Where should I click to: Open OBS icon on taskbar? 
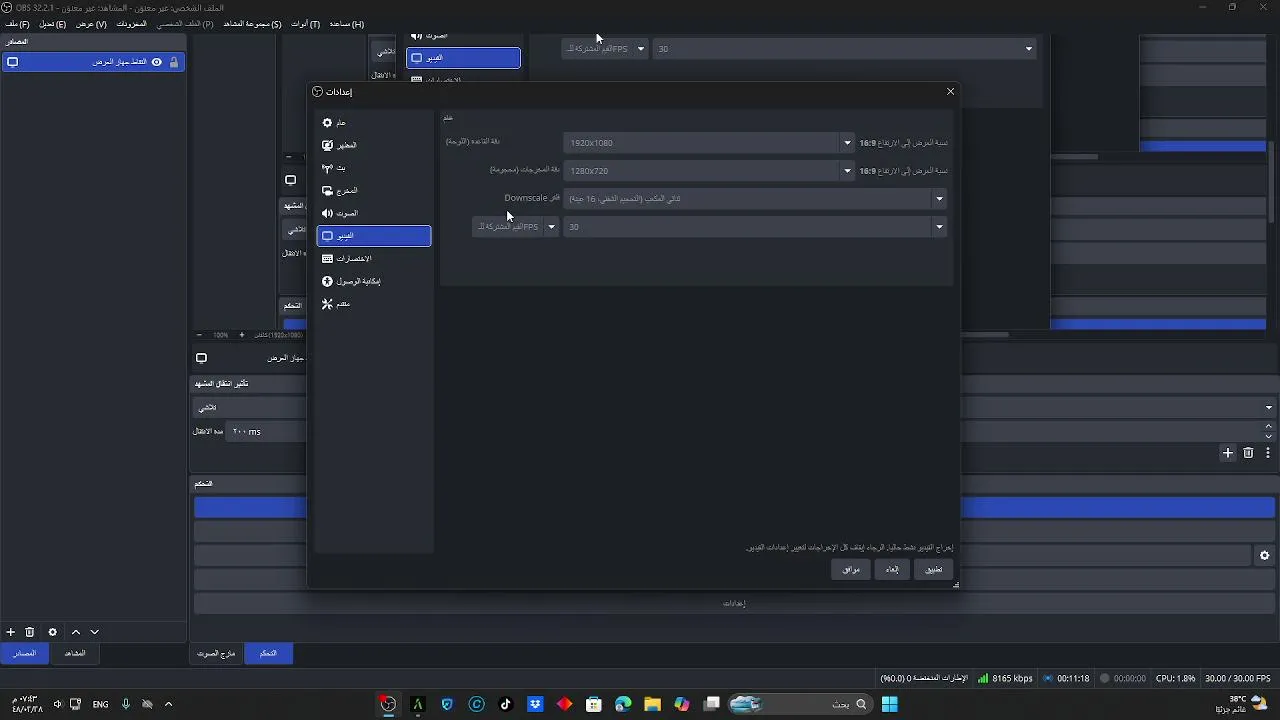[388, 704]
